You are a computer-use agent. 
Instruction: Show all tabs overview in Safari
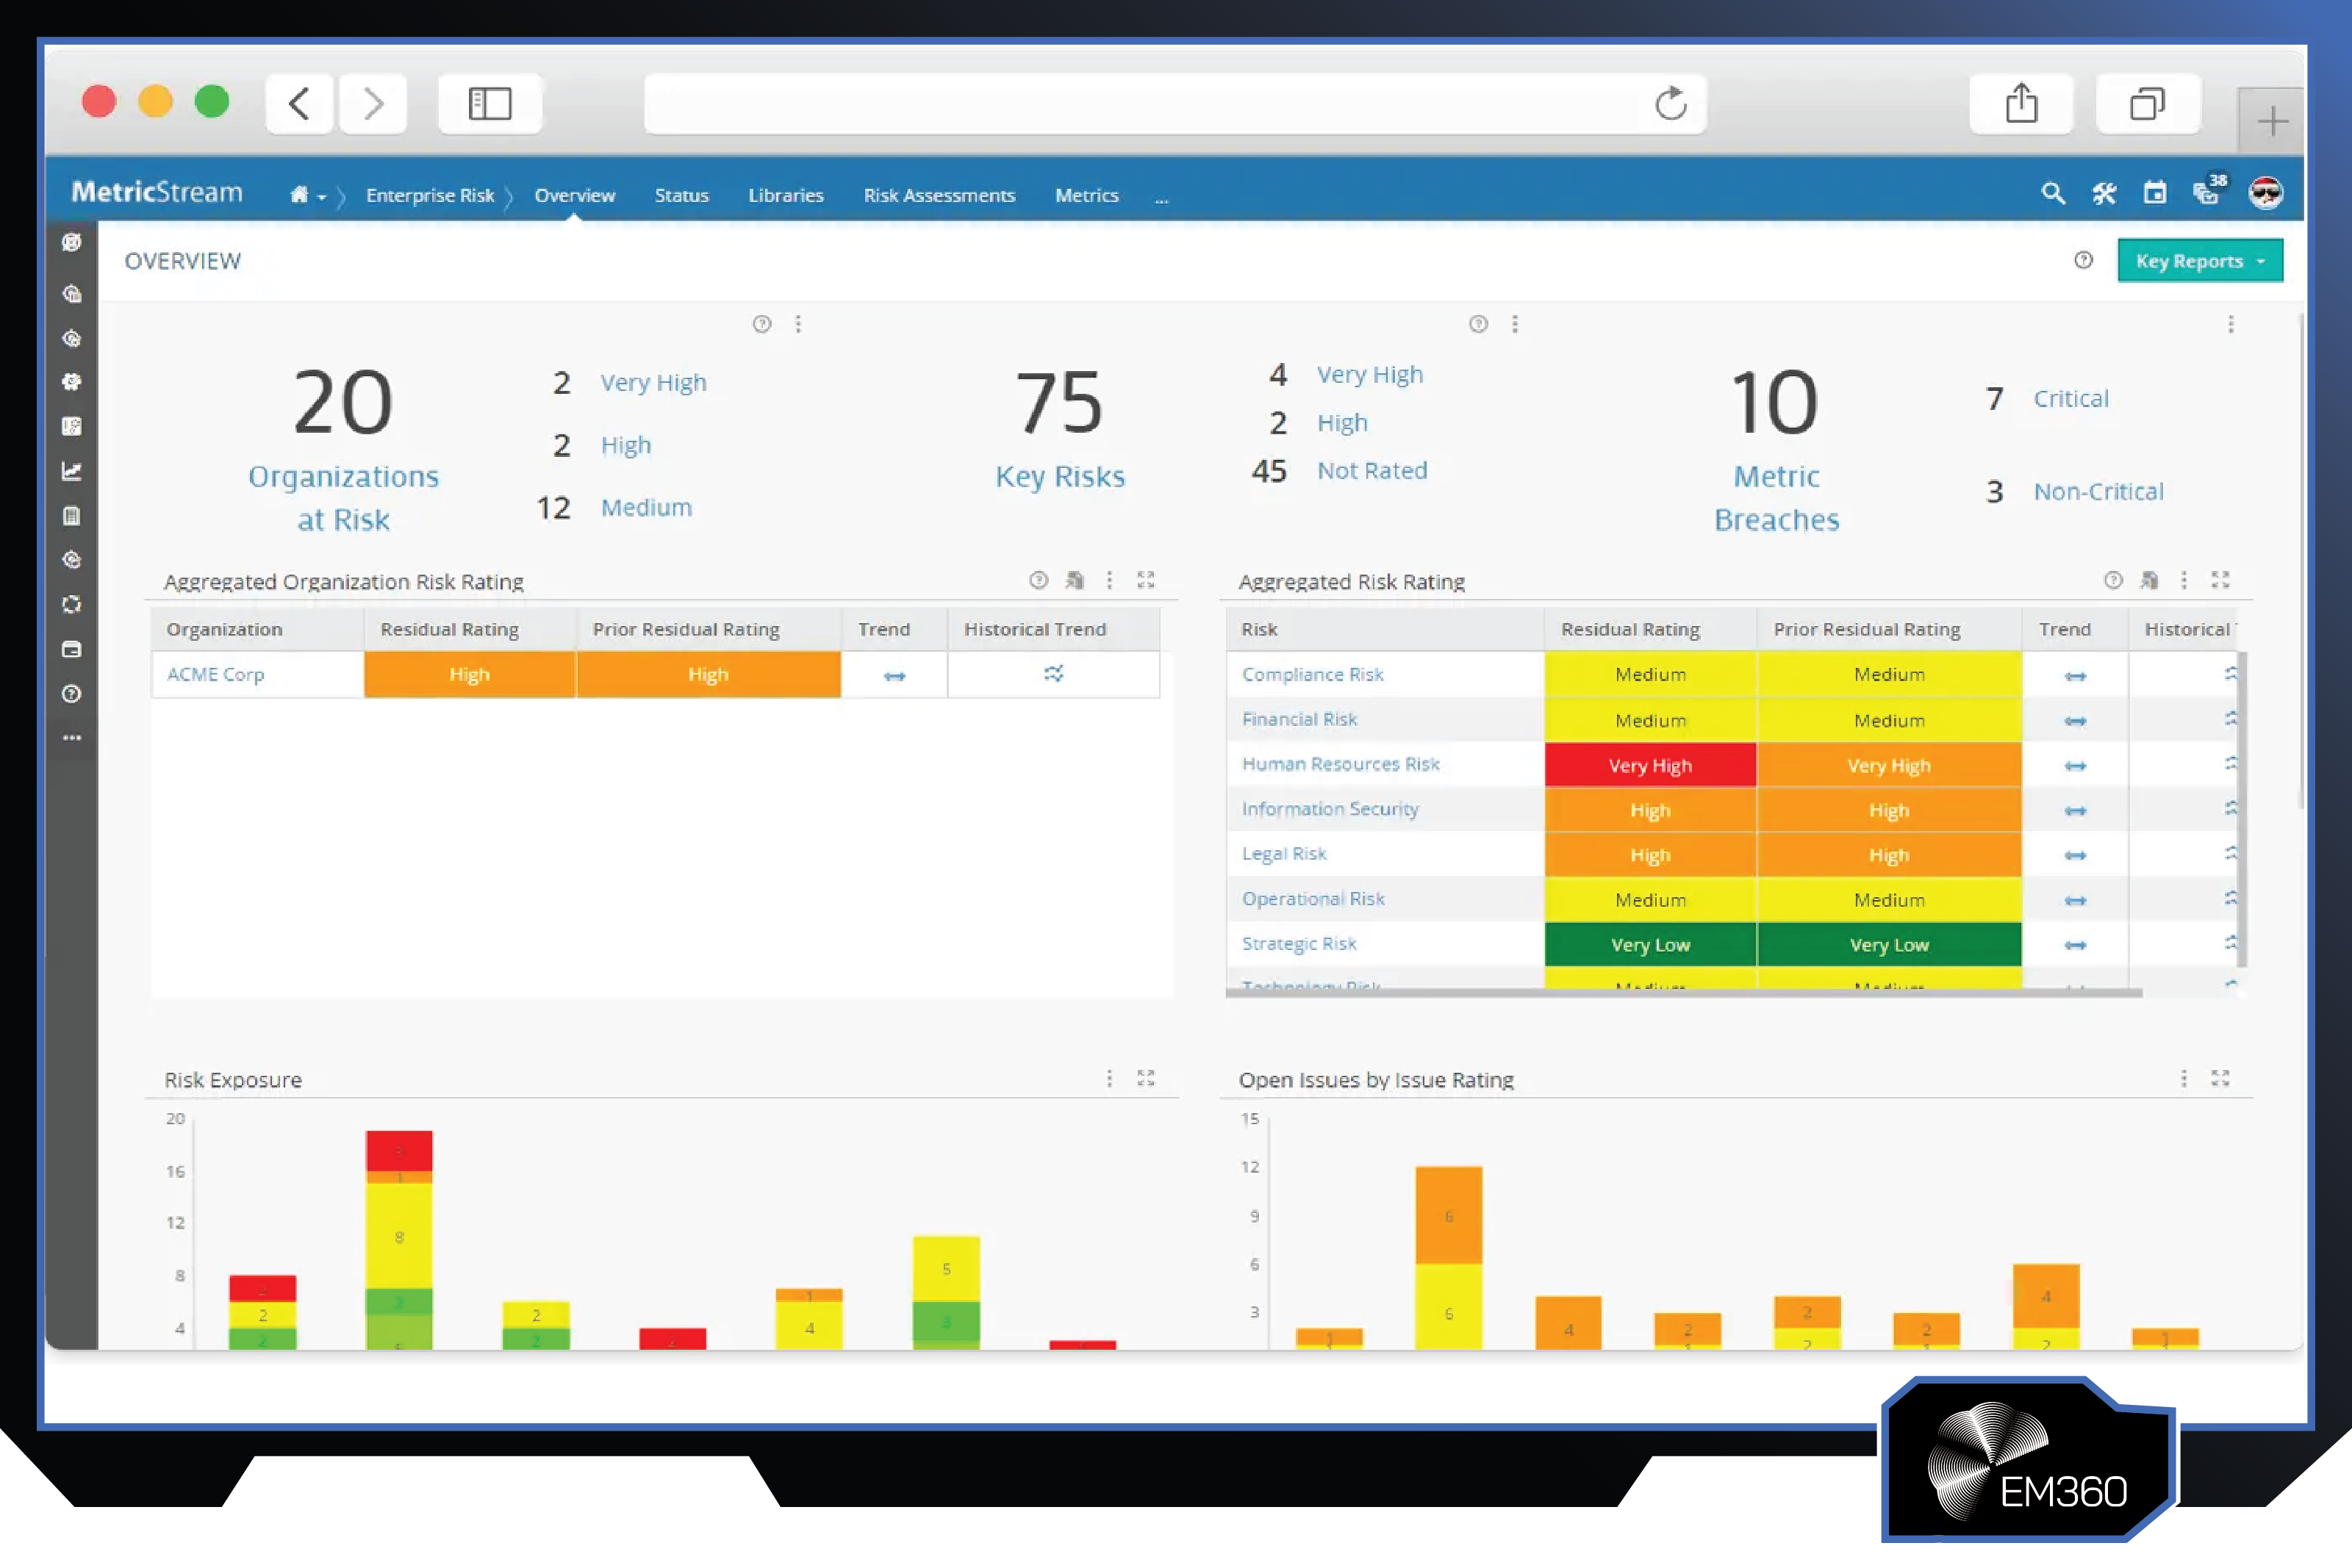pos(2147,103)
